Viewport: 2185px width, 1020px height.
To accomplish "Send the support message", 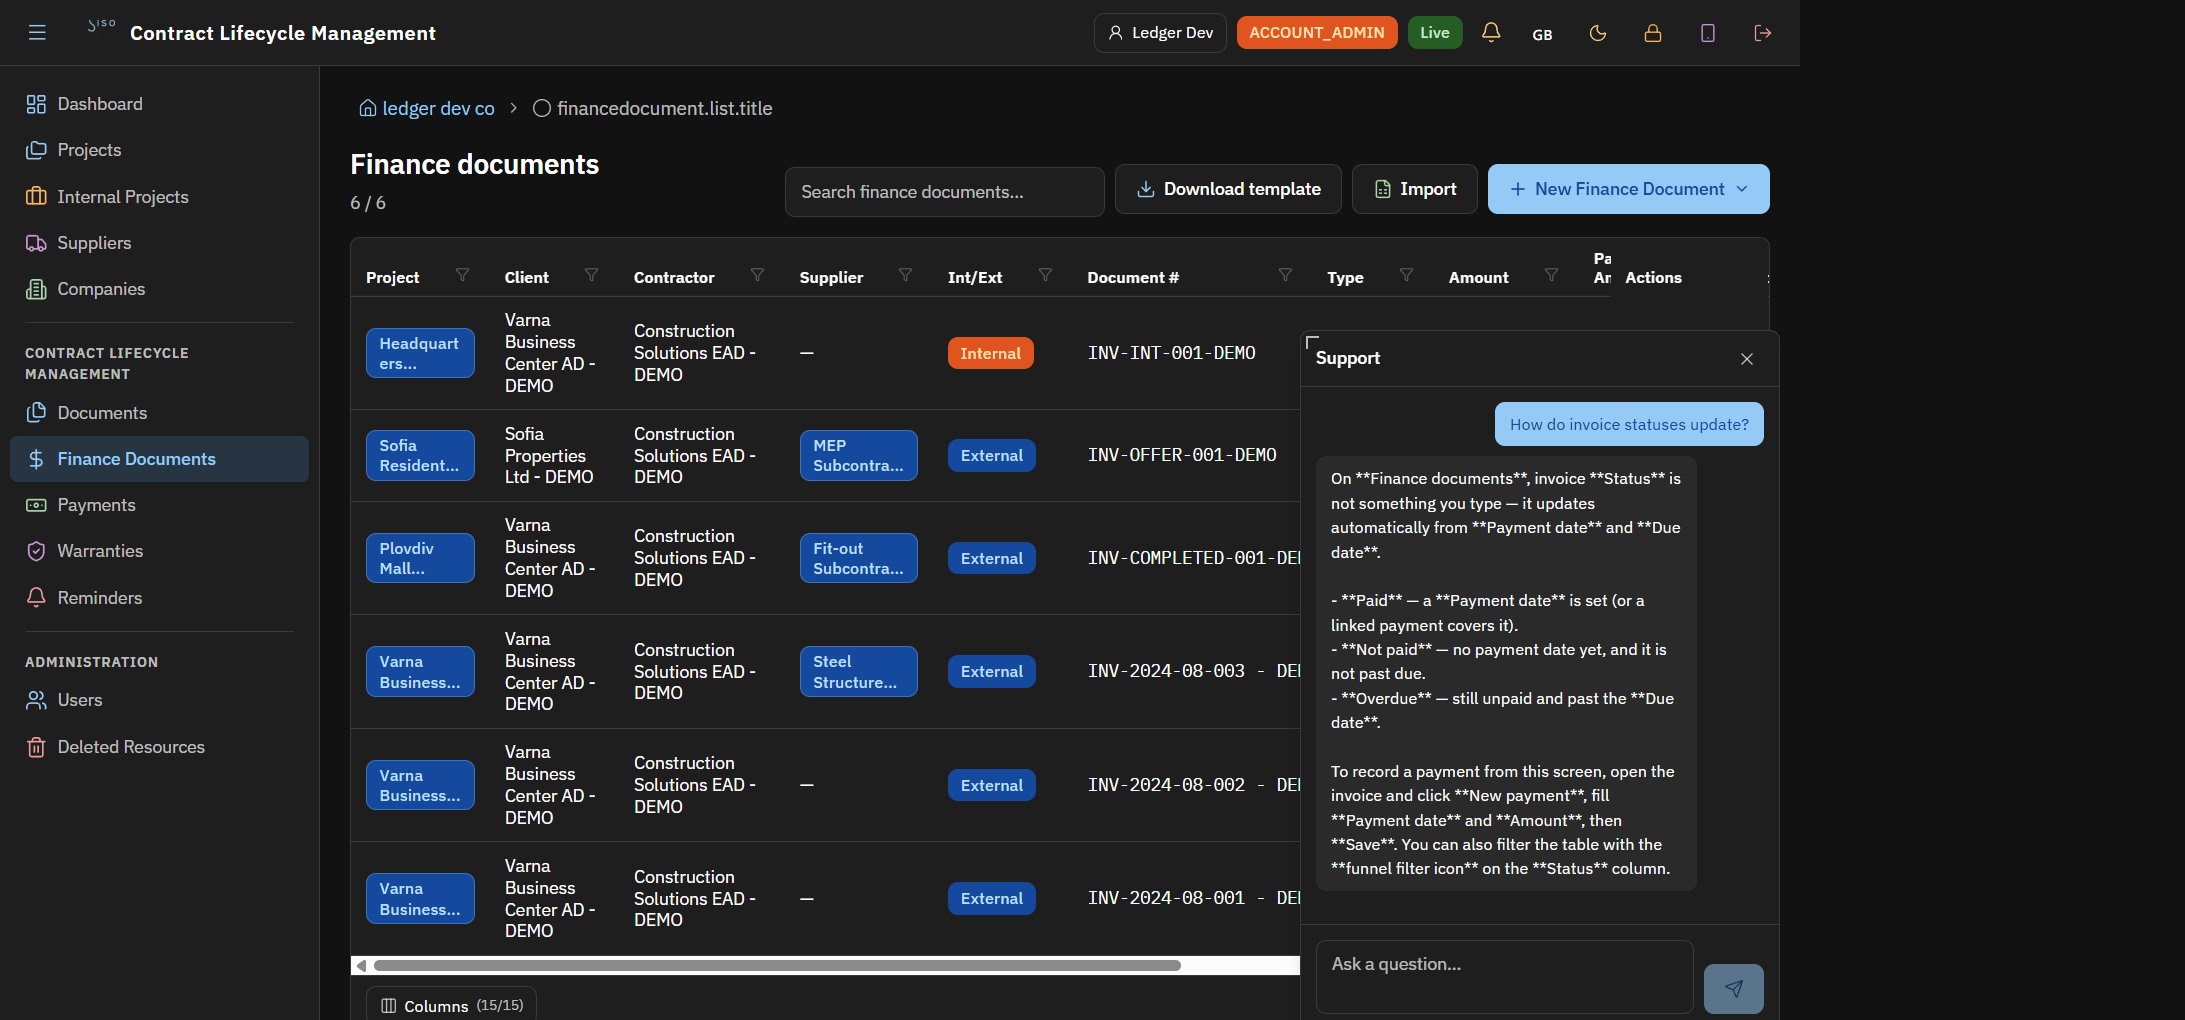I will pos(1734,988).
